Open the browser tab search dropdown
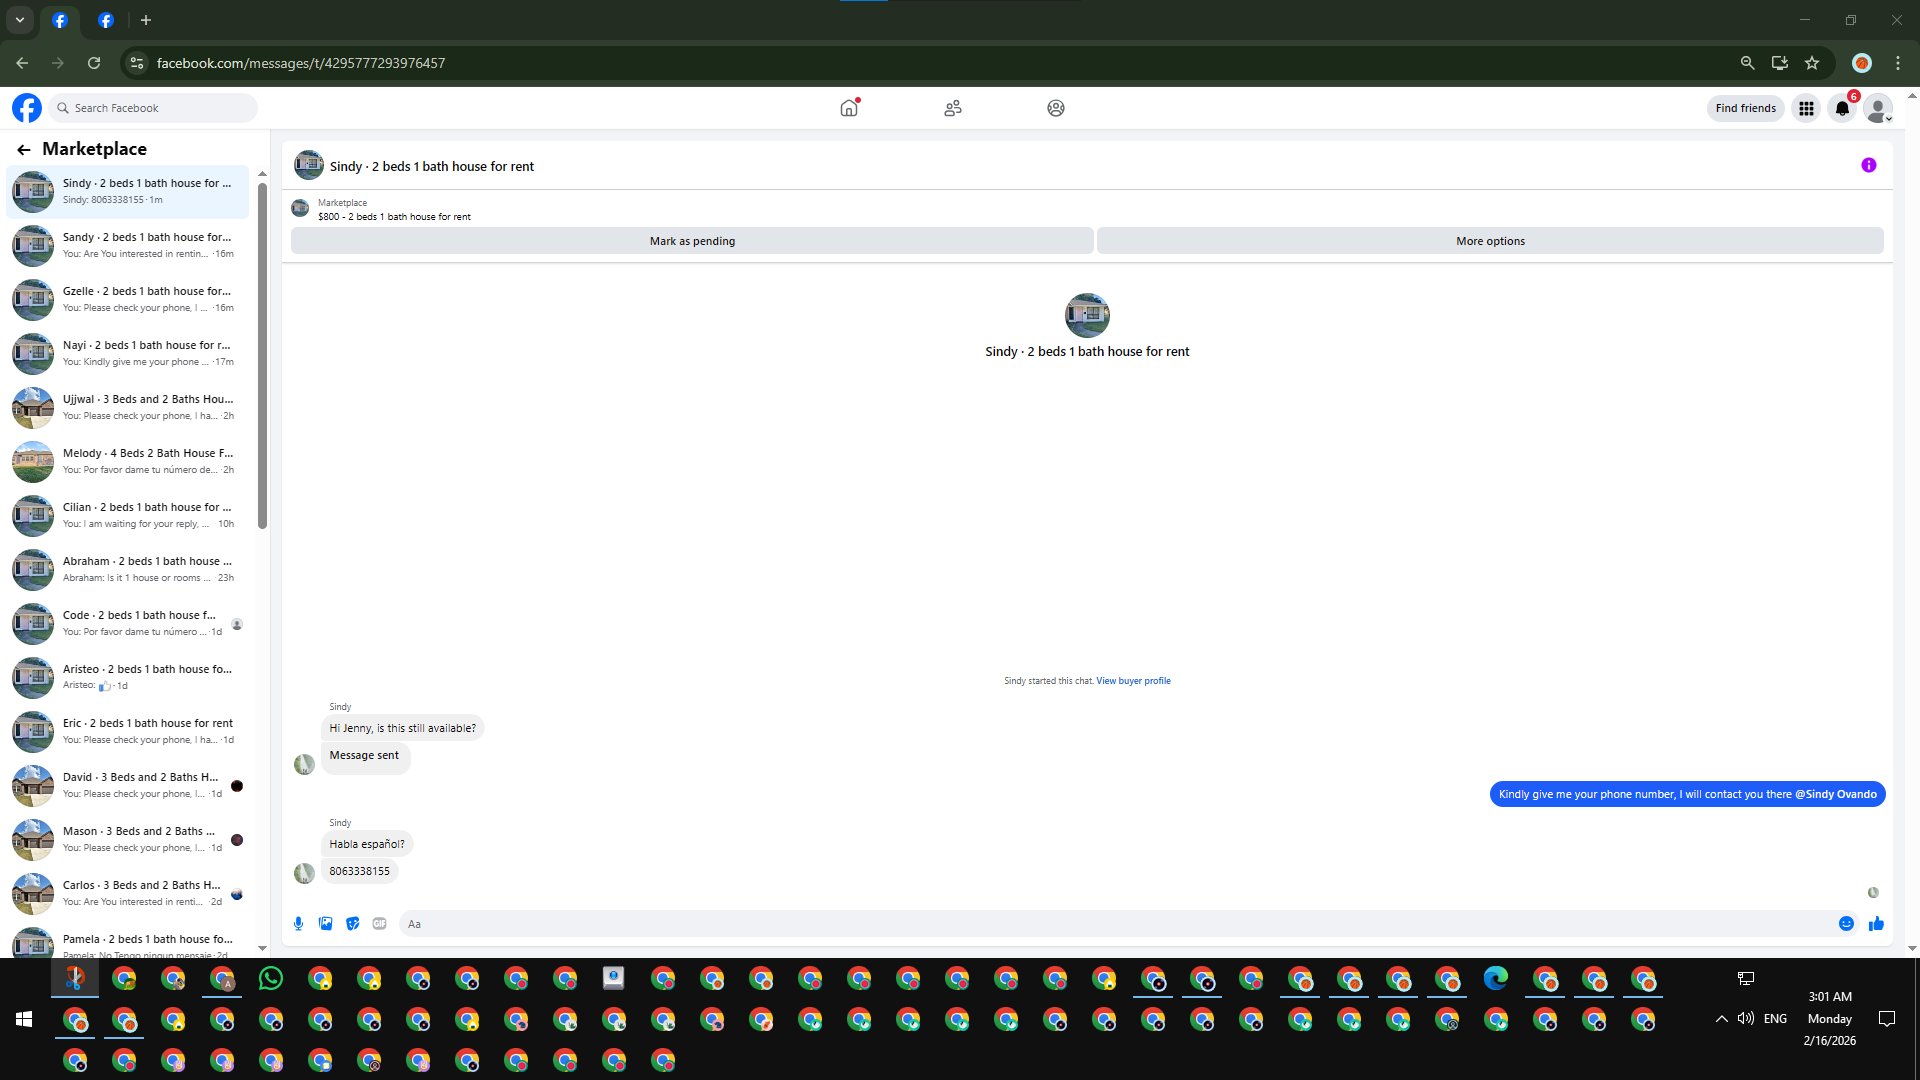Screen dimensions: 1920x1080 pos(20,20)
